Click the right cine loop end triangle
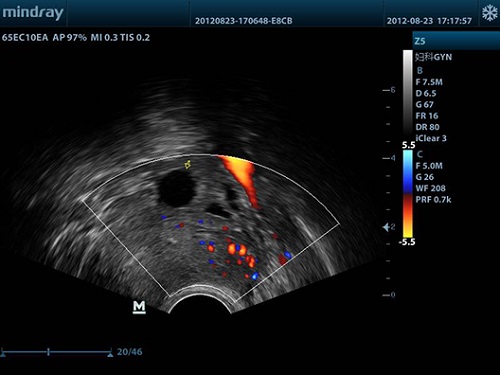Image resolution: width=500 pixels, height=375 pixels. pyautogui.click(x=110, y=354)
